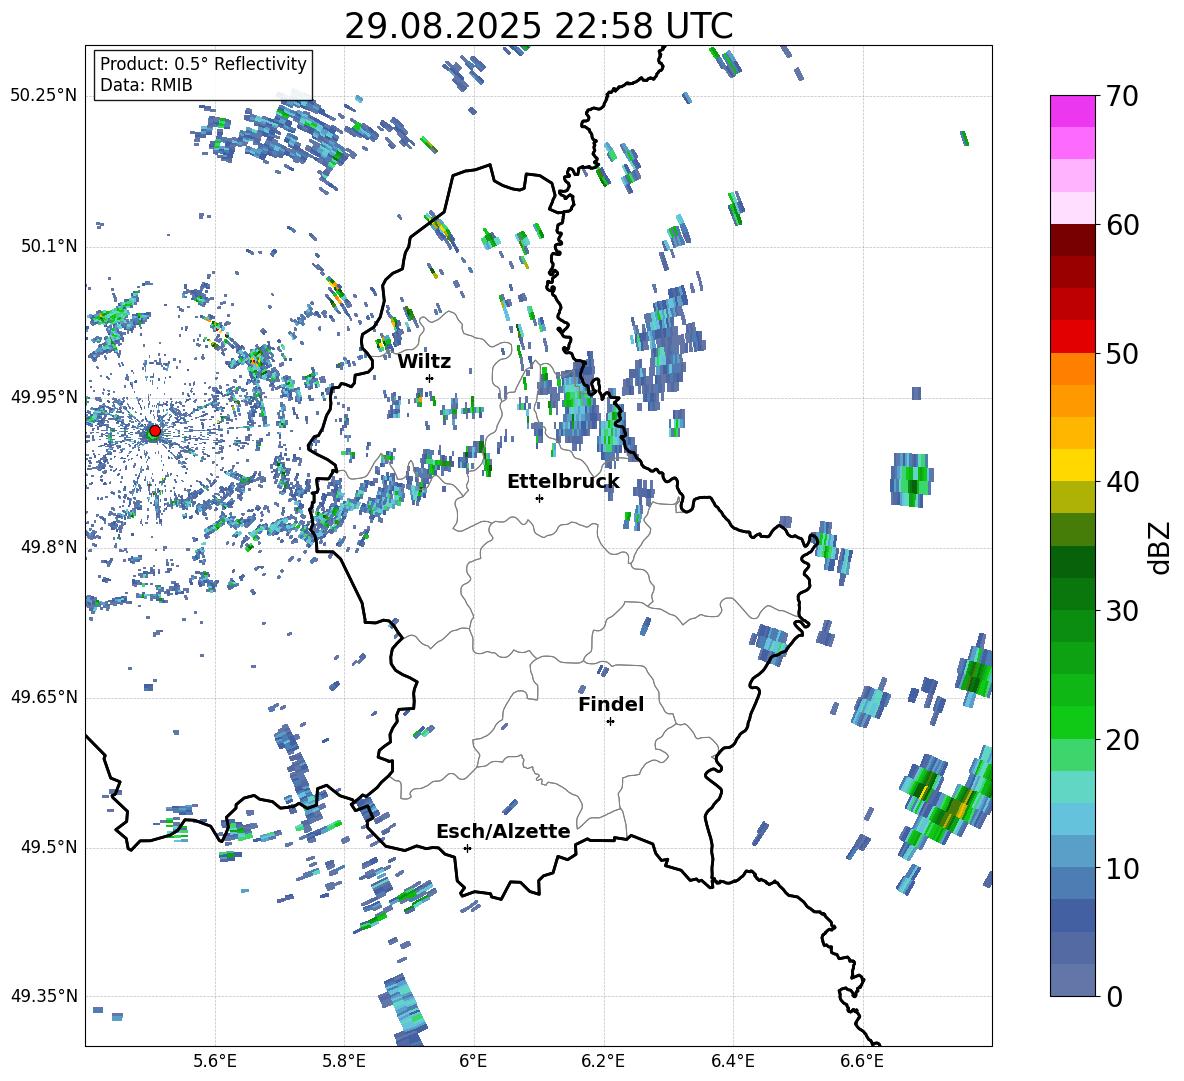The width and height of the screenshot is (1184, 1081).
Task: Click the colorbar tick label 0
Action: click(x=1113, y=996)
